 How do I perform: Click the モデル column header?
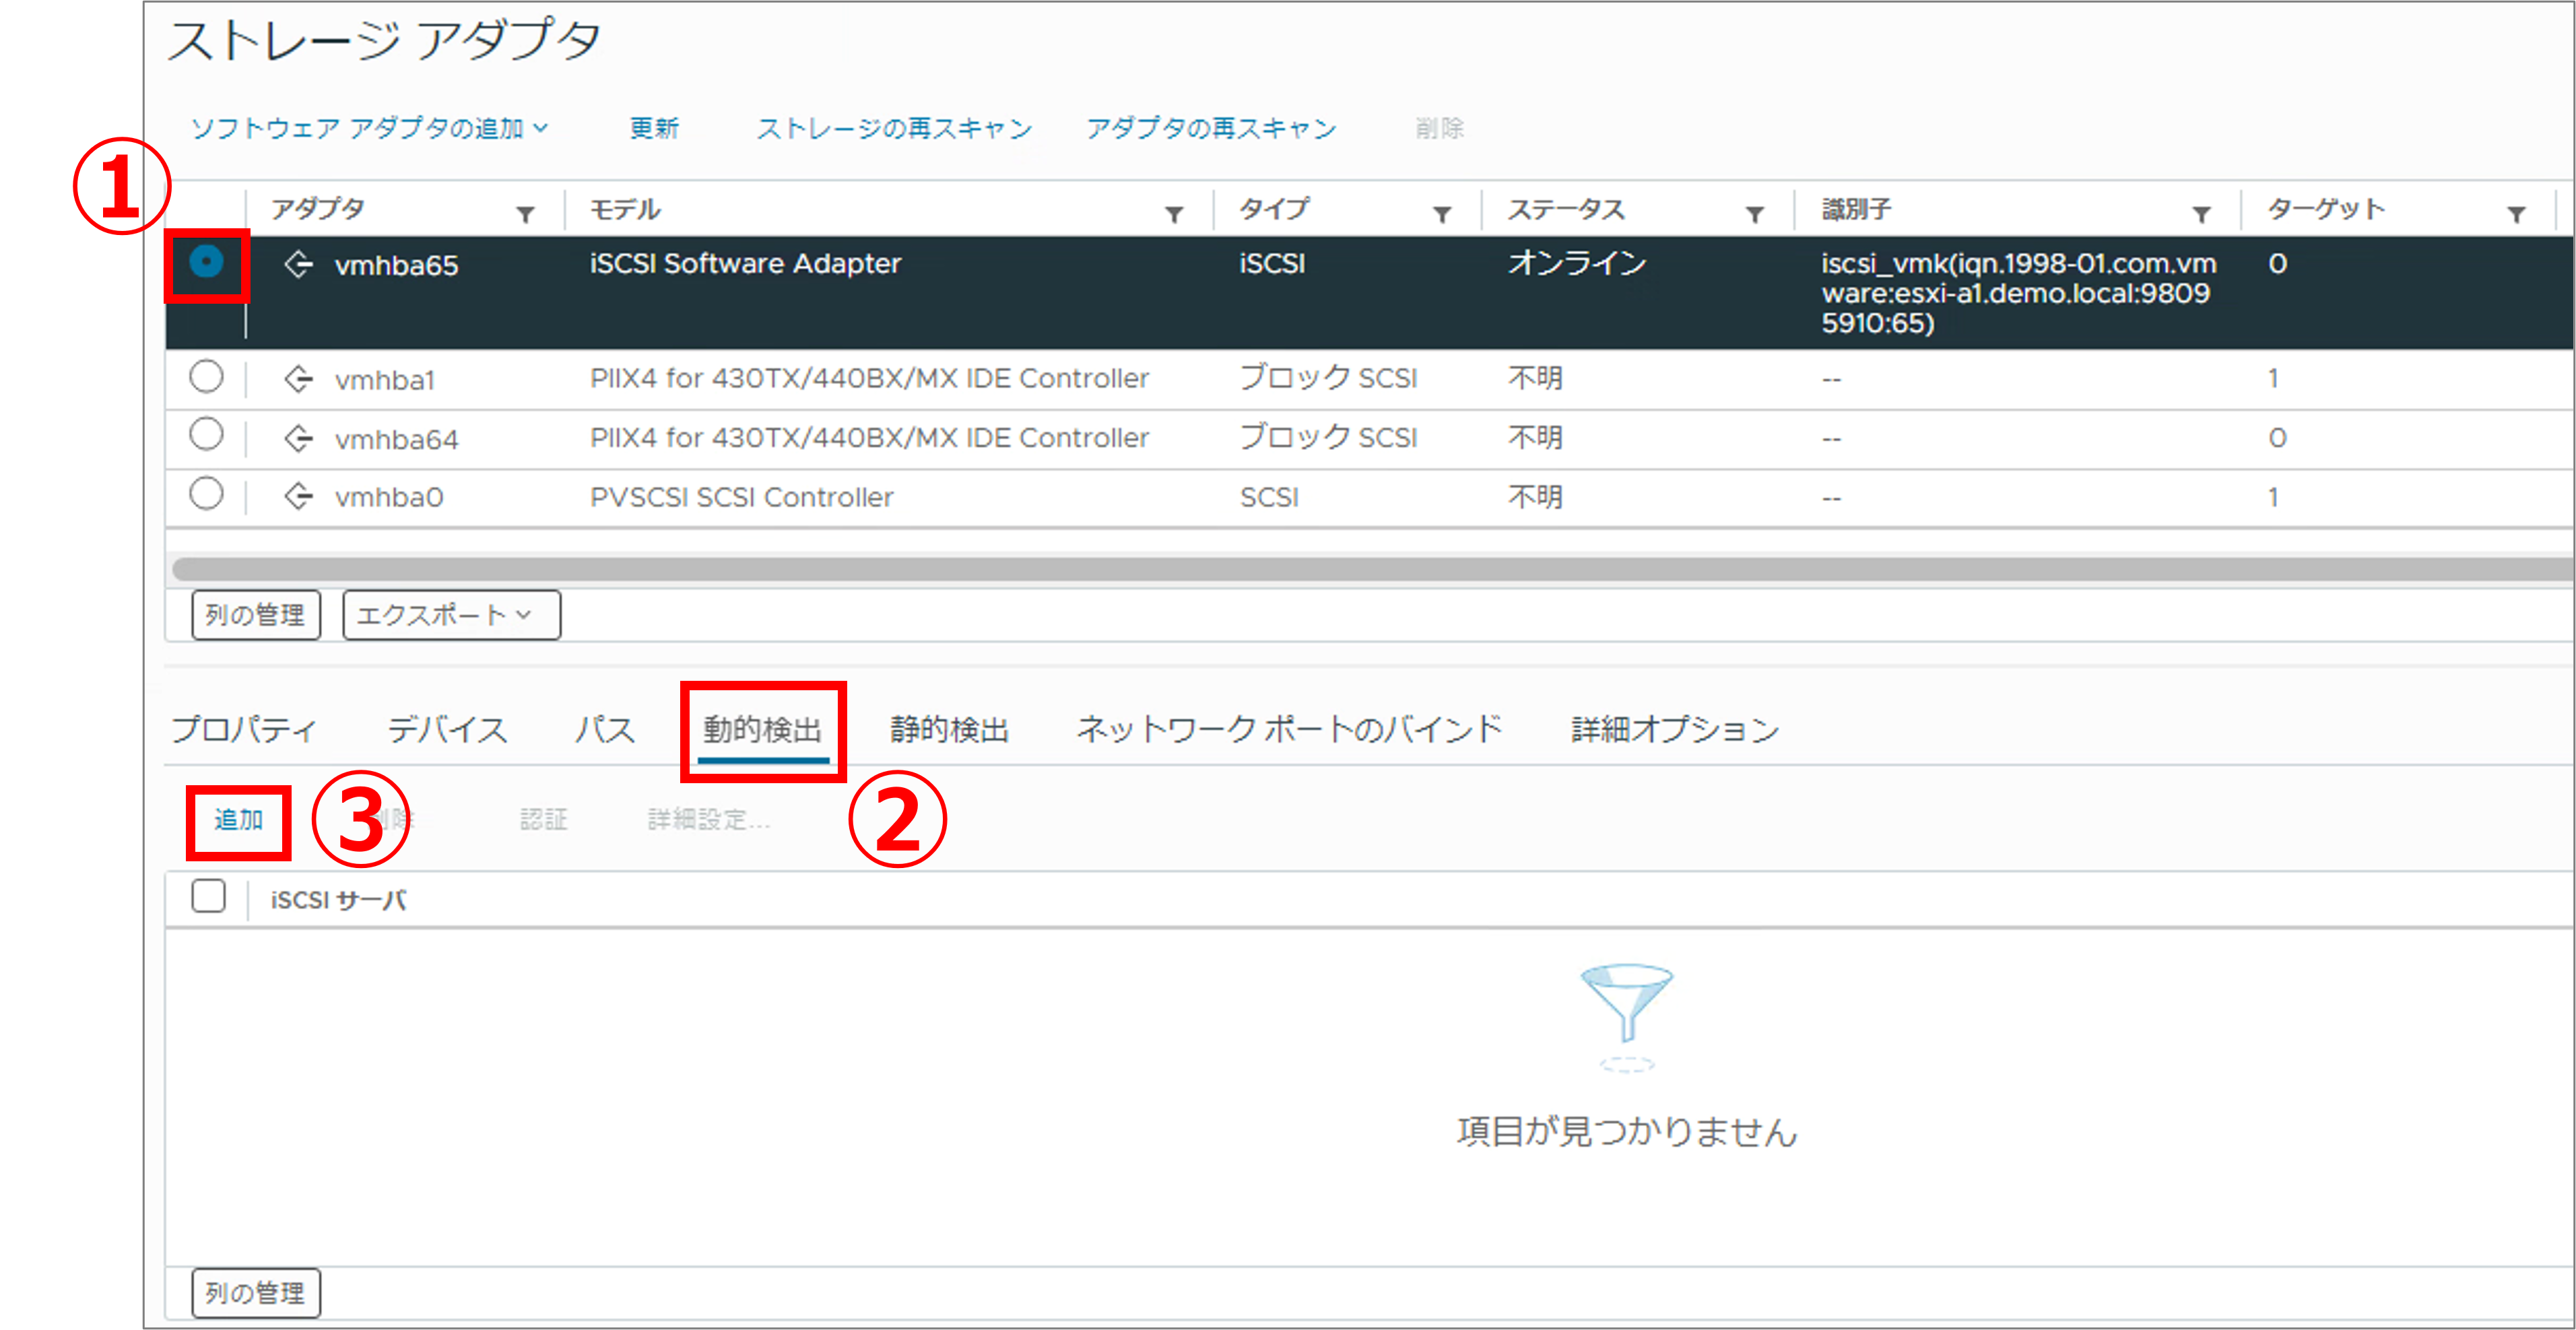click(x=625, y=209)
